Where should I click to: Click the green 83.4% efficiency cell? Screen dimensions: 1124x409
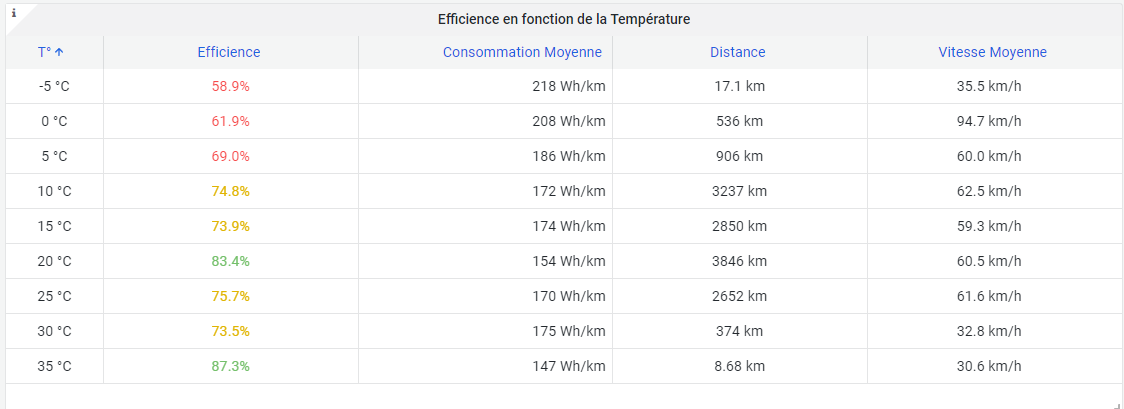tap(230, 261)
